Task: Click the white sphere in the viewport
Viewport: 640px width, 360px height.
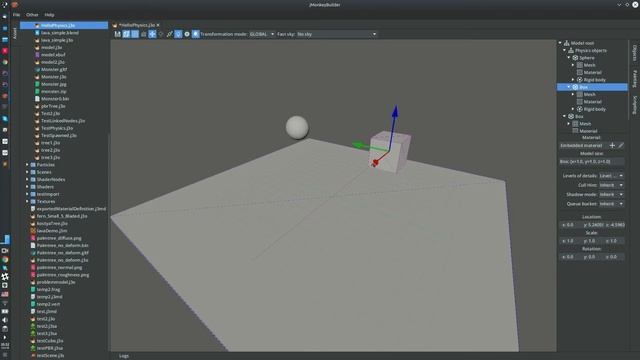Action: (297, 127)
